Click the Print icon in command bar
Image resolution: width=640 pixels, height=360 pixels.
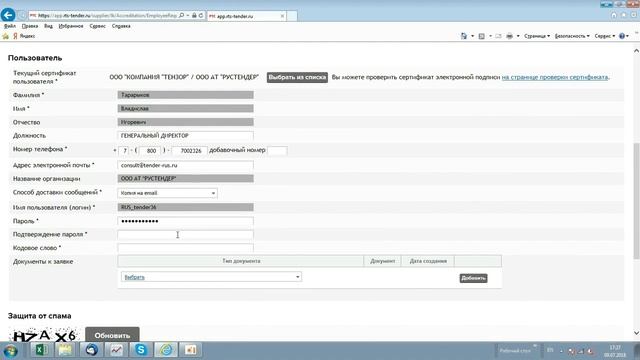(509, 36)
